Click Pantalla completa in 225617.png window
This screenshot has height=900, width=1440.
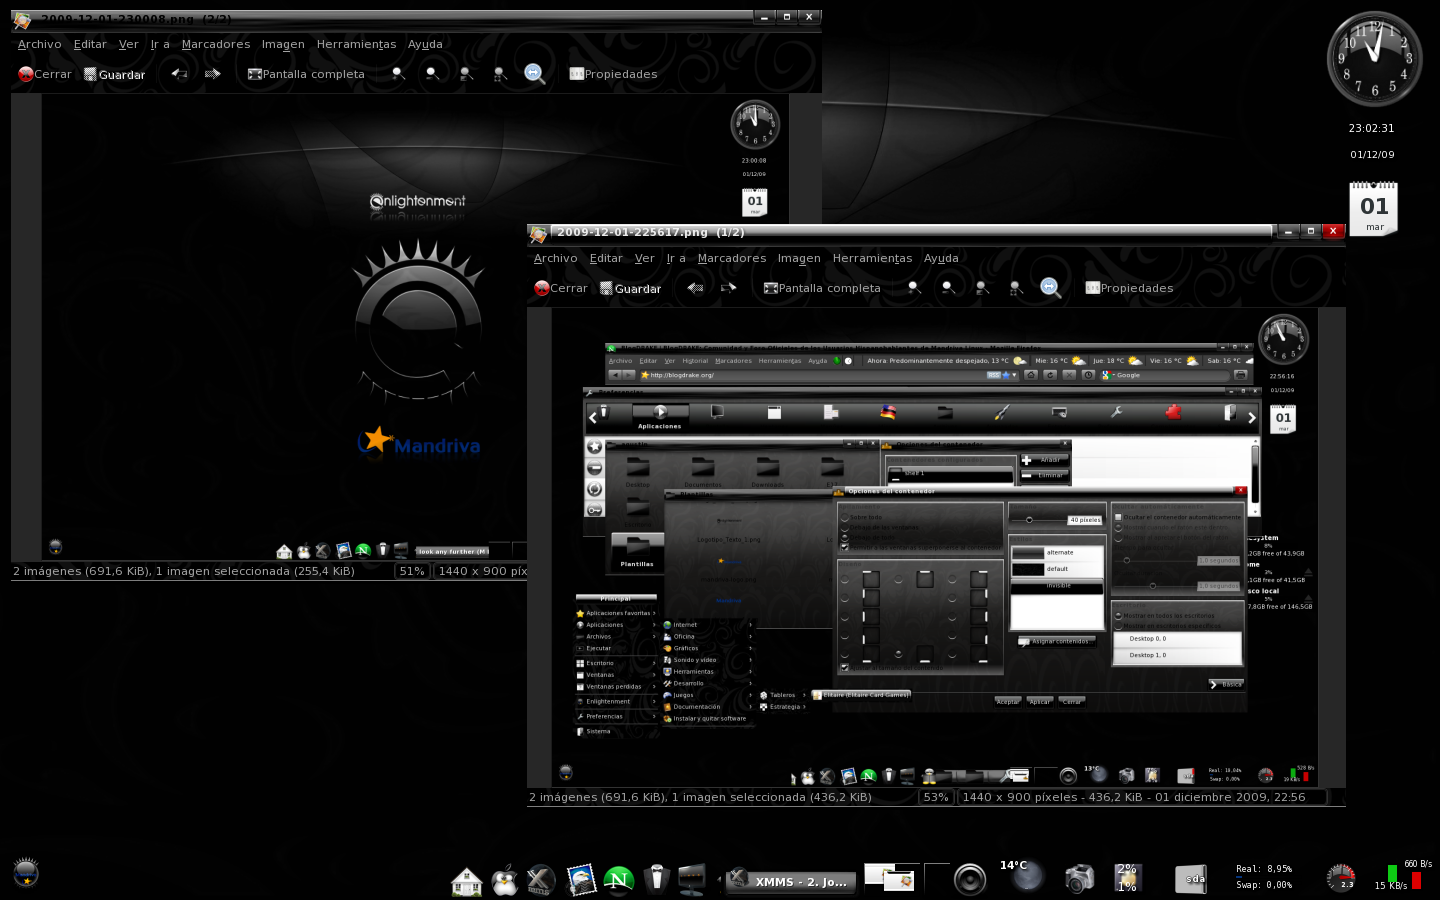click(x=822, y=288)
